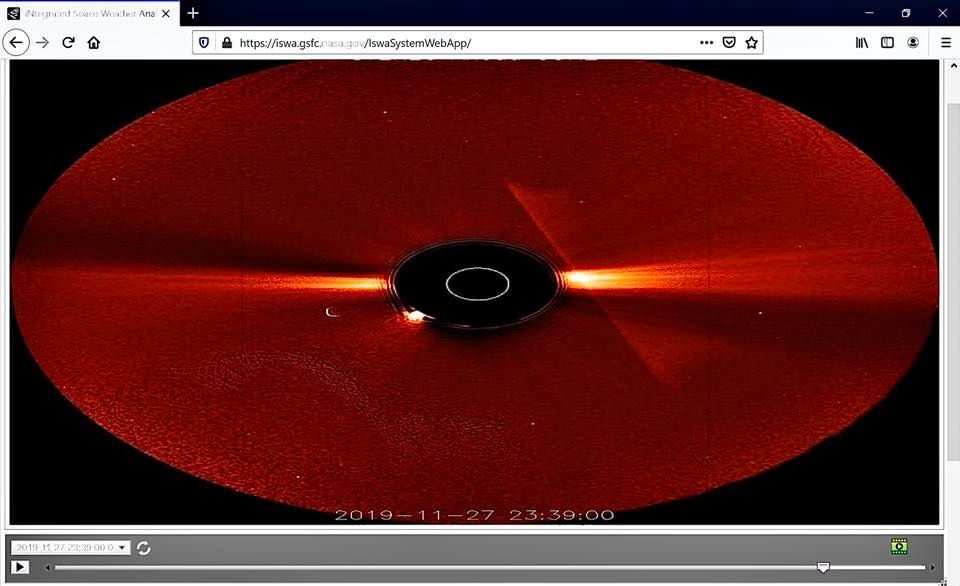Play the coronagraph animation
Viewport: 960px width, 586px height.
(x=20, y=567)
